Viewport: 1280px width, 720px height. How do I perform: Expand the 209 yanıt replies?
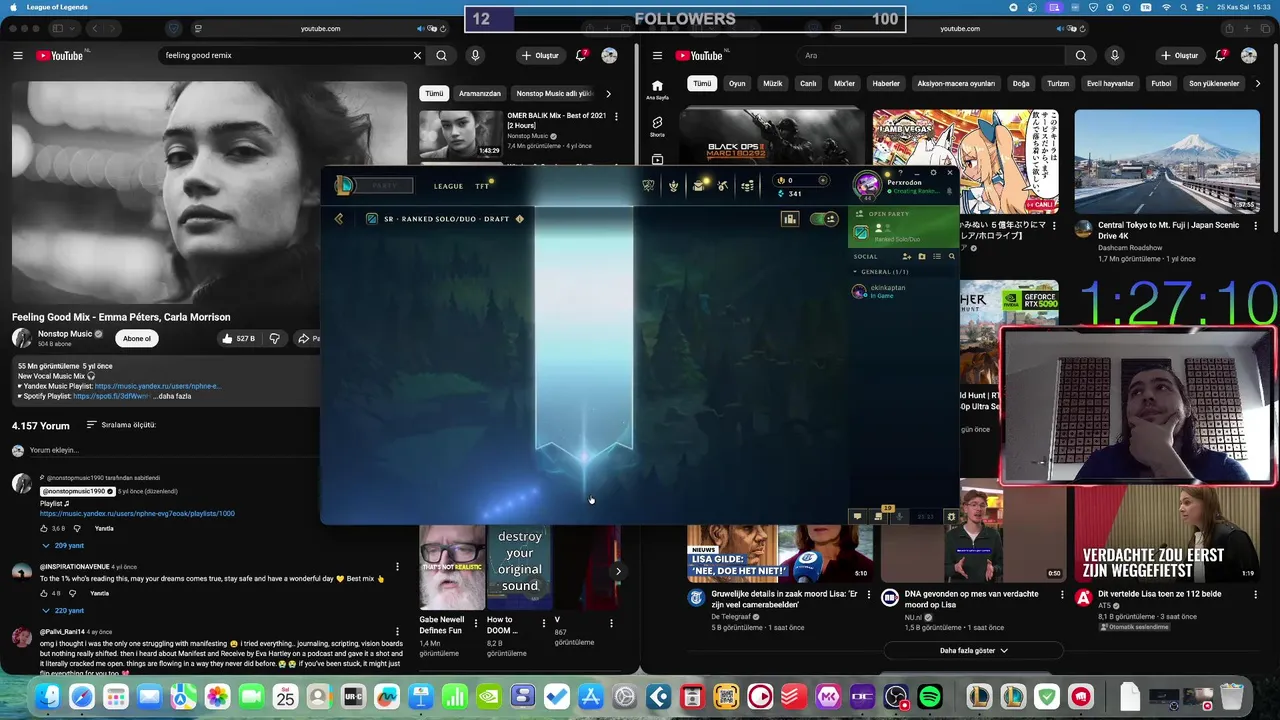(63, 546)
